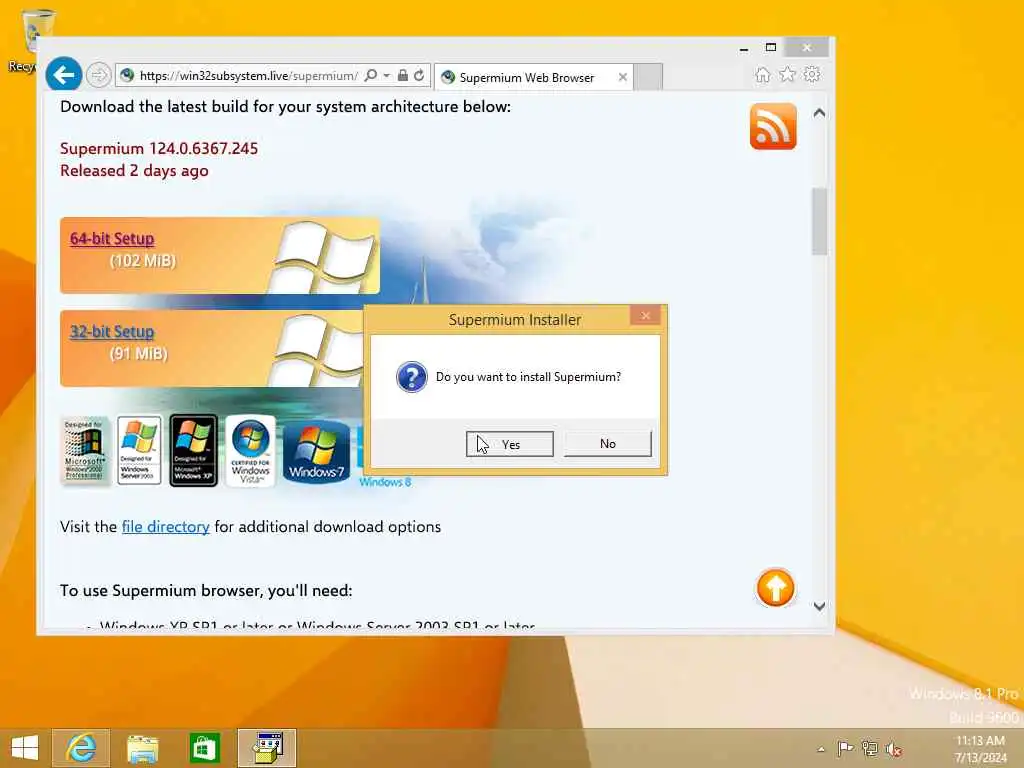Open a new tab in Internet Explorer
Screen dimensions: 1024x768
coord(648,77)
